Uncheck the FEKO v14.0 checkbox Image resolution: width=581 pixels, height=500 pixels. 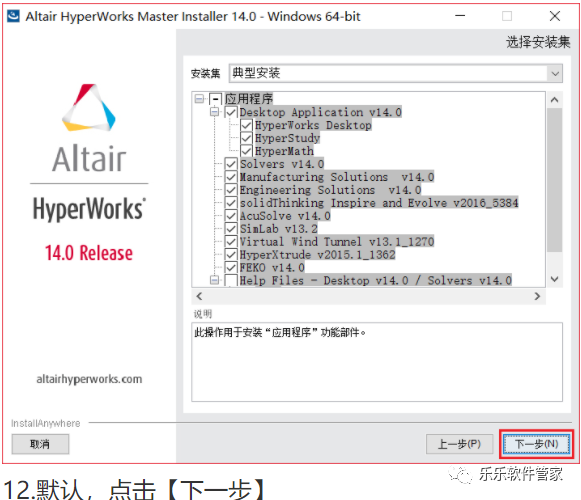231,267
